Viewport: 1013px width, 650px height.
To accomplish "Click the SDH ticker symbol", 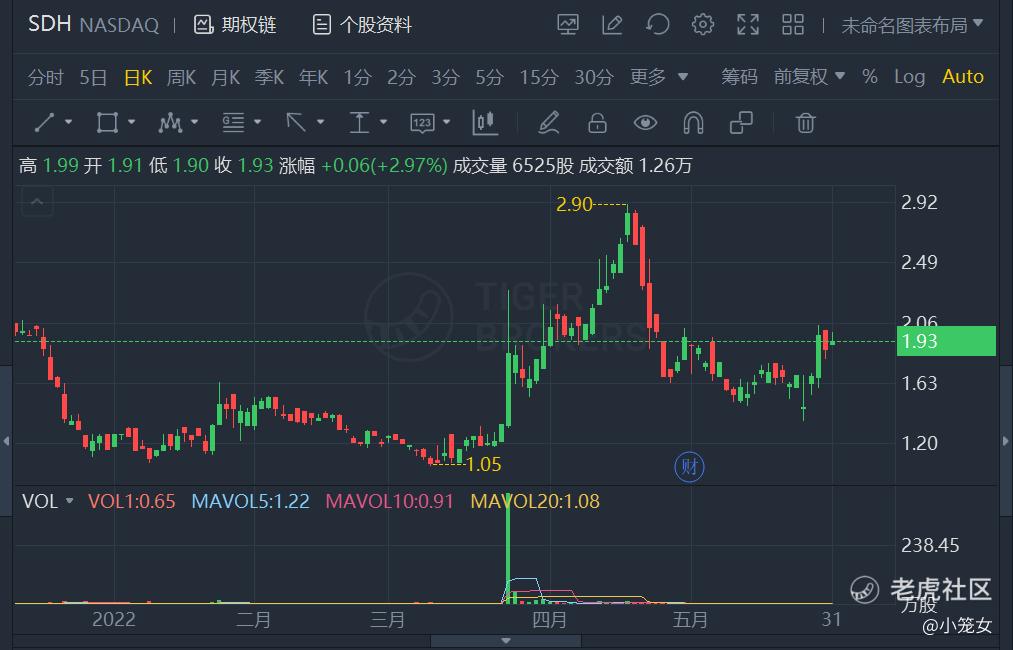I will (49, 25).
